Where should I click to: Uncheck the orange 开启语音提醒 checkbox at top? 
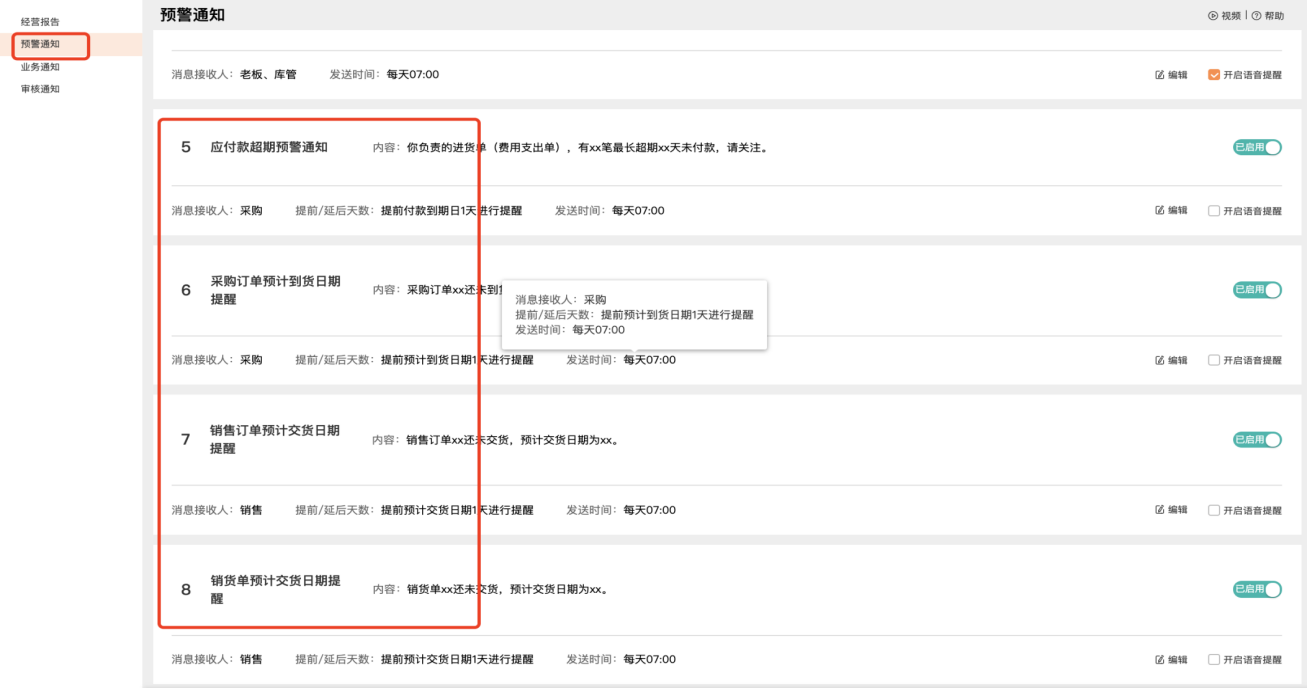pos(1214,75)
